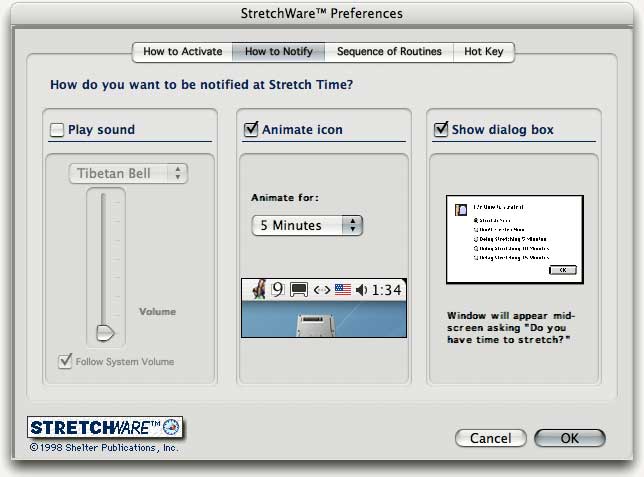Click the small OK button in dialog preview

[563, 270]
